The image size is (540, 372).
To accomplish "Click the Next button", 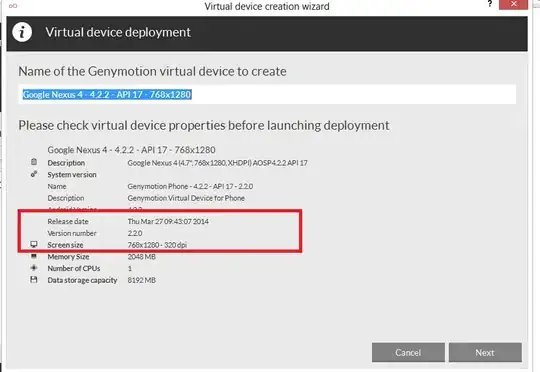I will [485, 352].
